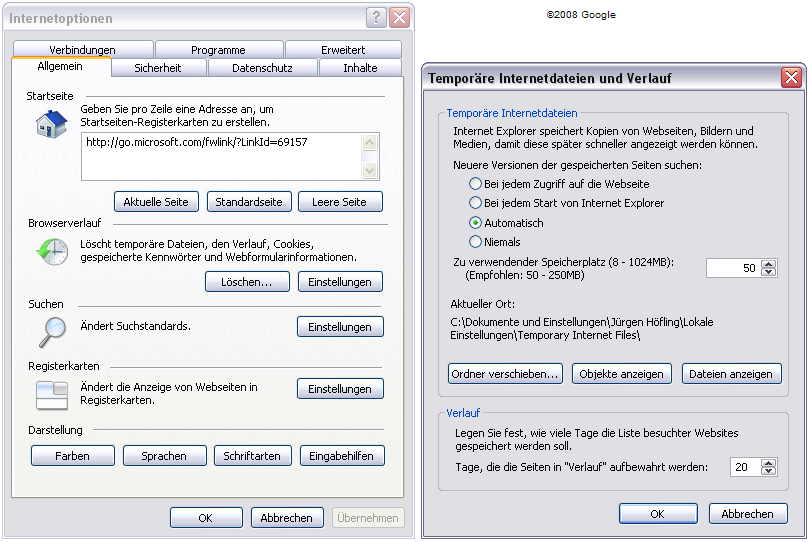Screen dimensions: 810x542
Task: Click the Browserverlauf clock arrow icon
Action: [51, 252]
